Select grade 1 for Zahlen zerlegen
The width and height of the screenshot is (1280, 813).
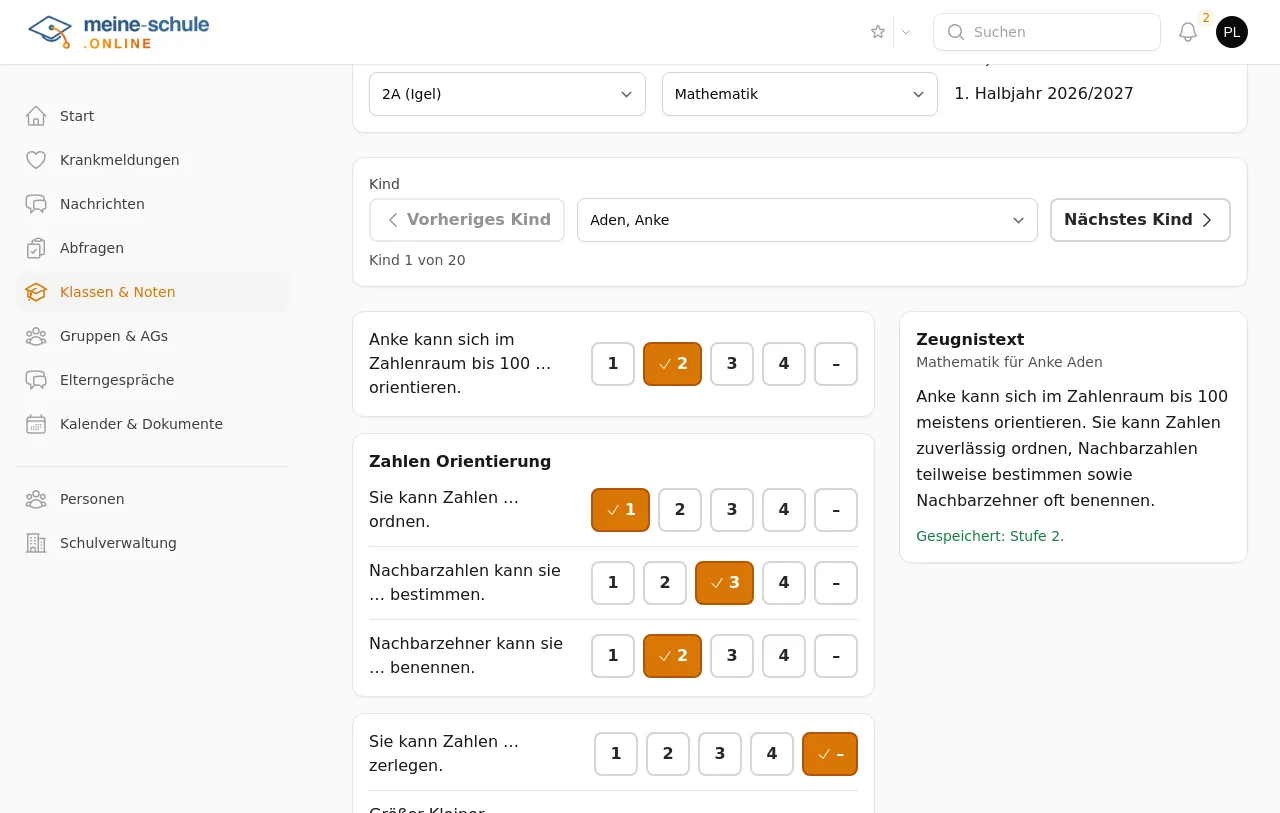pyautogui.click(x=616, y=754)
